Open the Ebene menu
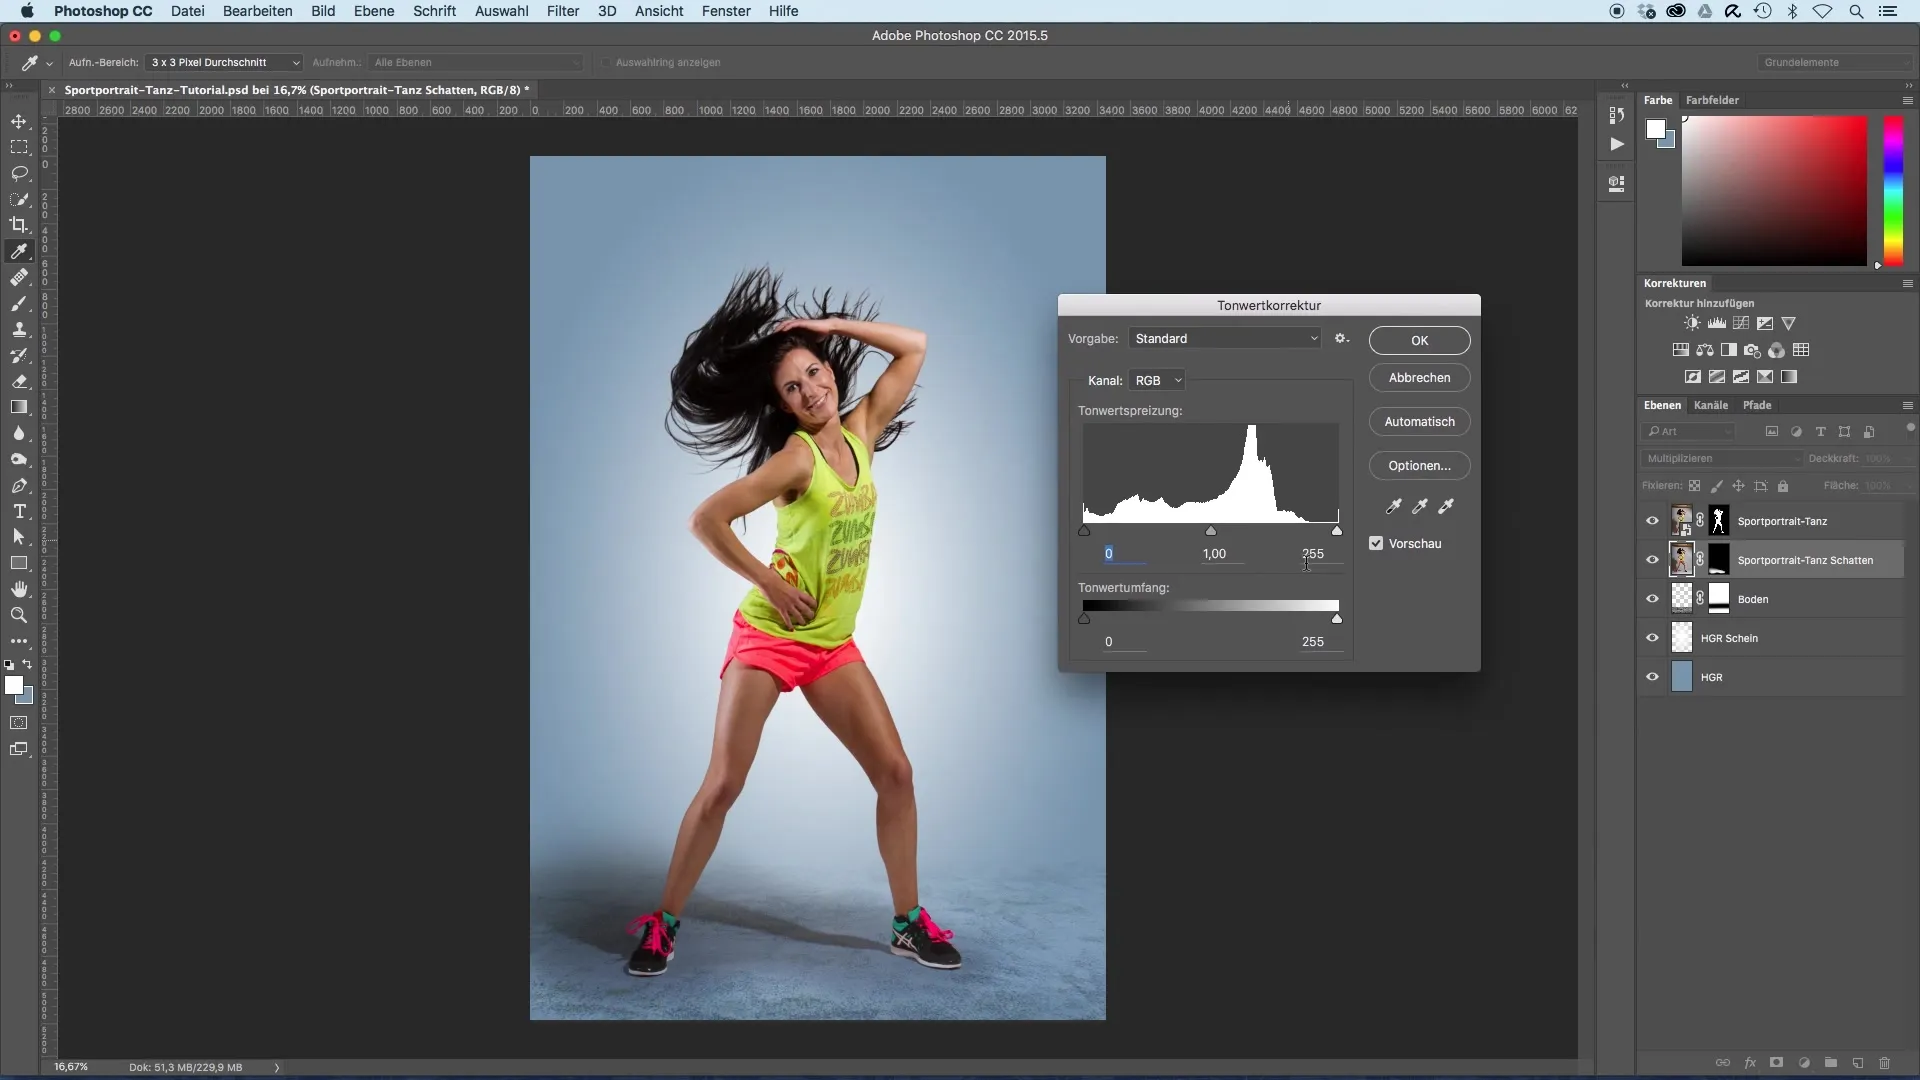 374,11
